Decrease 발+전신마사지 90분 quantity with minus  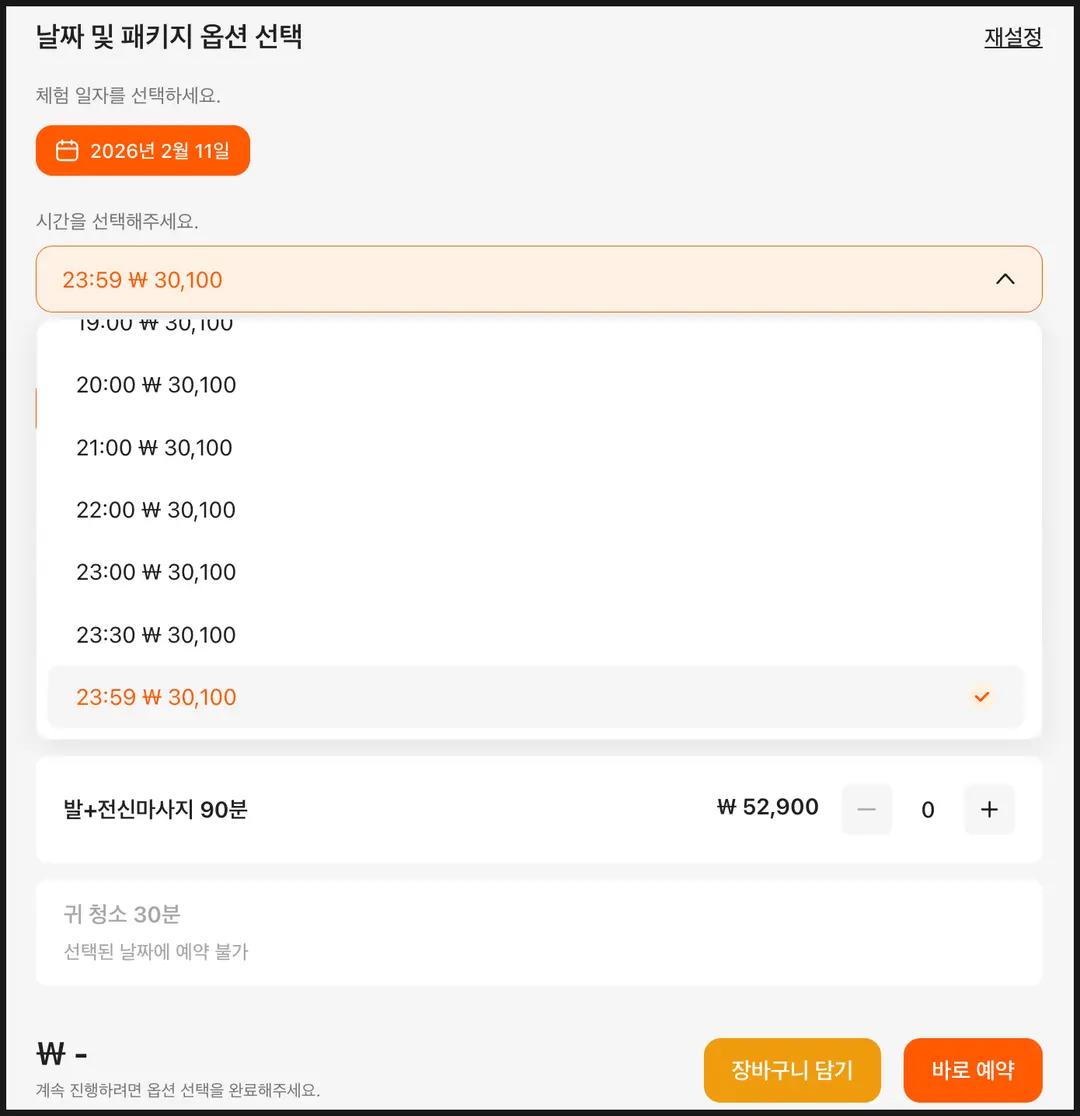pyautogui.click(x=866, y=809)
